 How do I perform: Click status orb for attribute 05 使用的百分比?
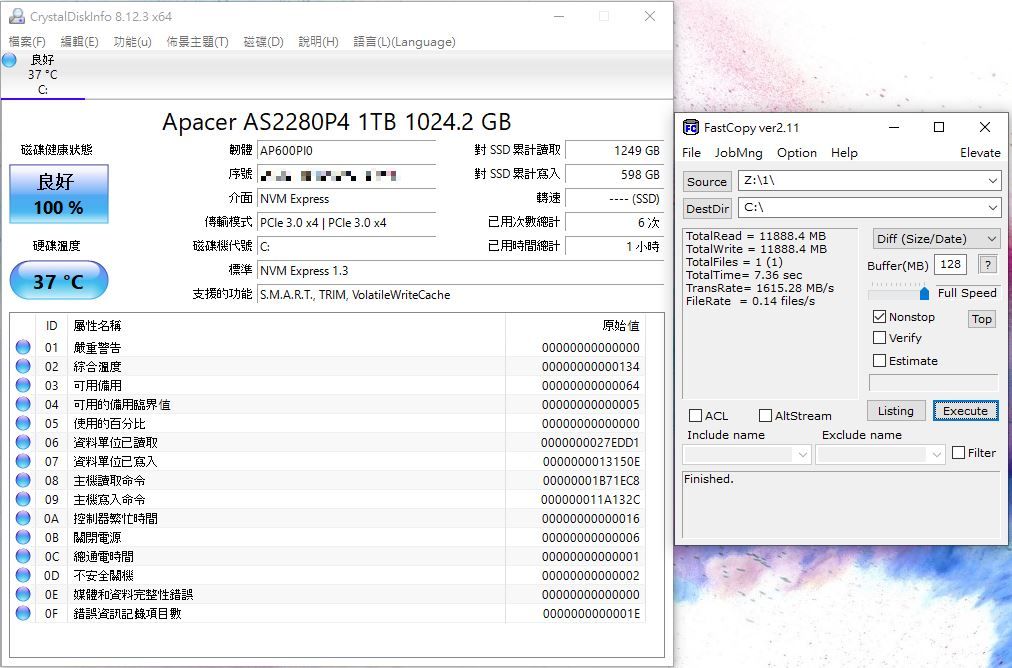pos(23,423)
